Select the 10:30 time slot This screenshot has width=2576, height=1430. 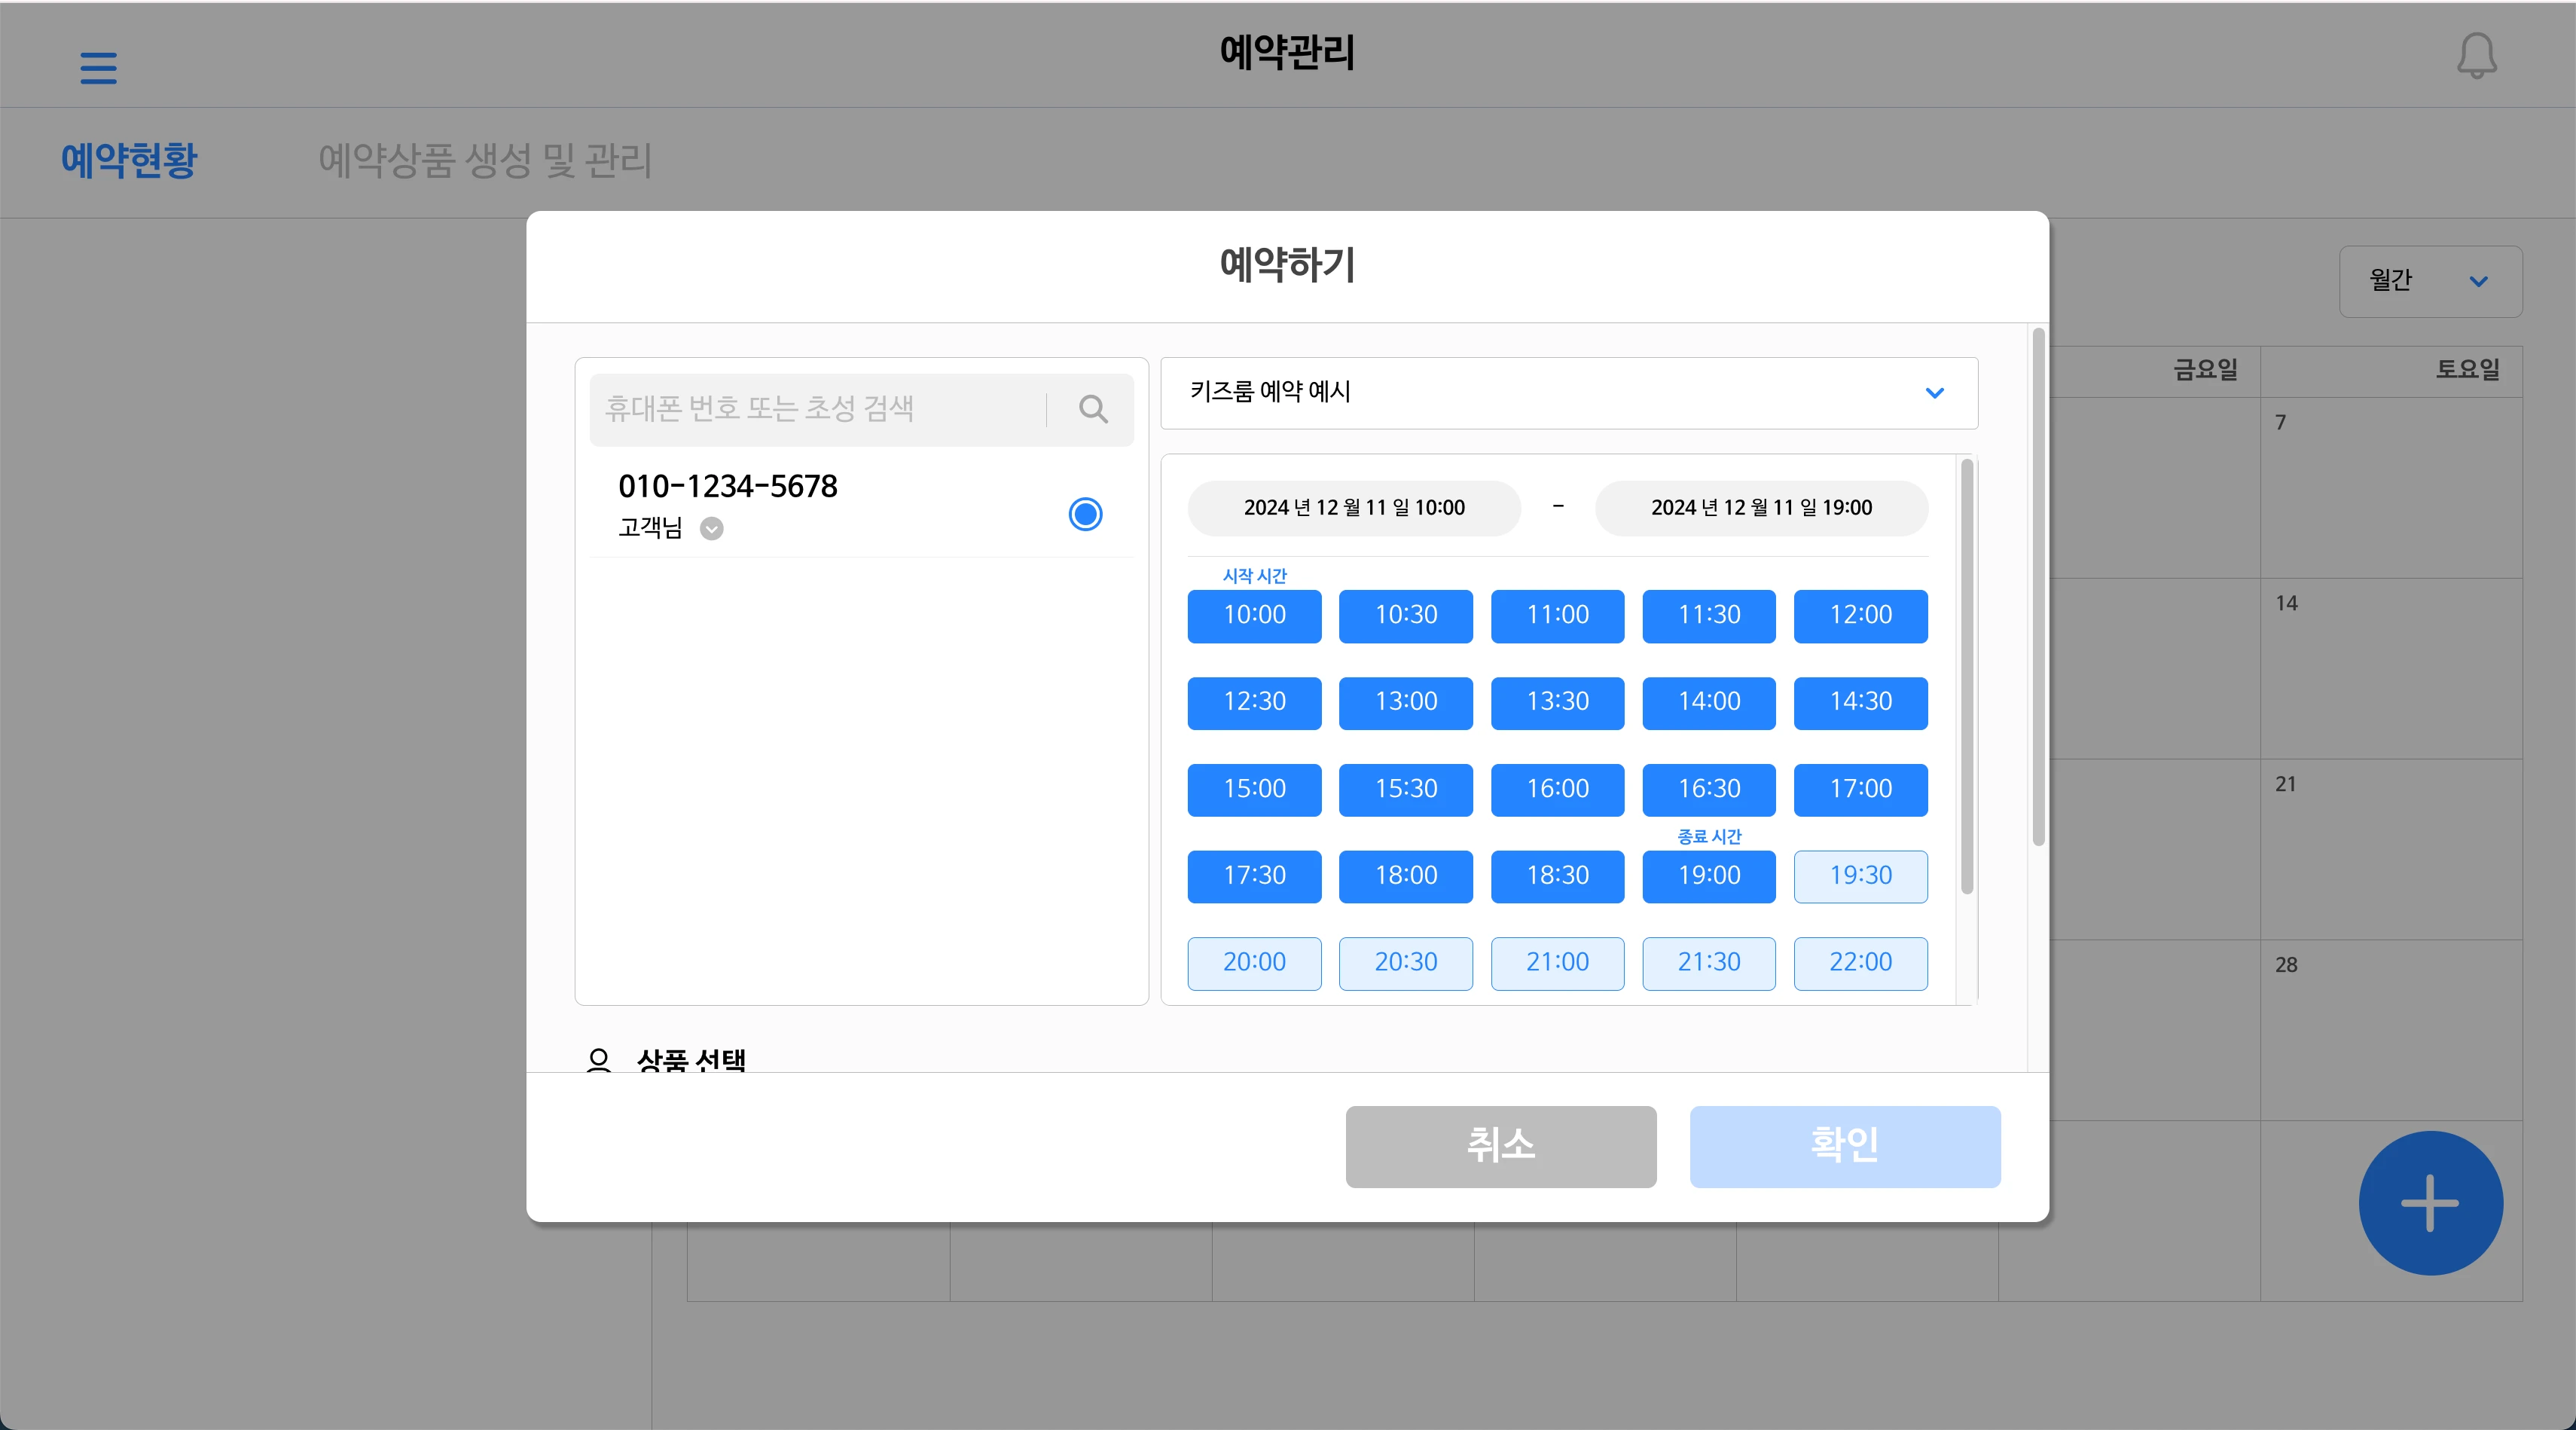click(x=1405, y=616)
